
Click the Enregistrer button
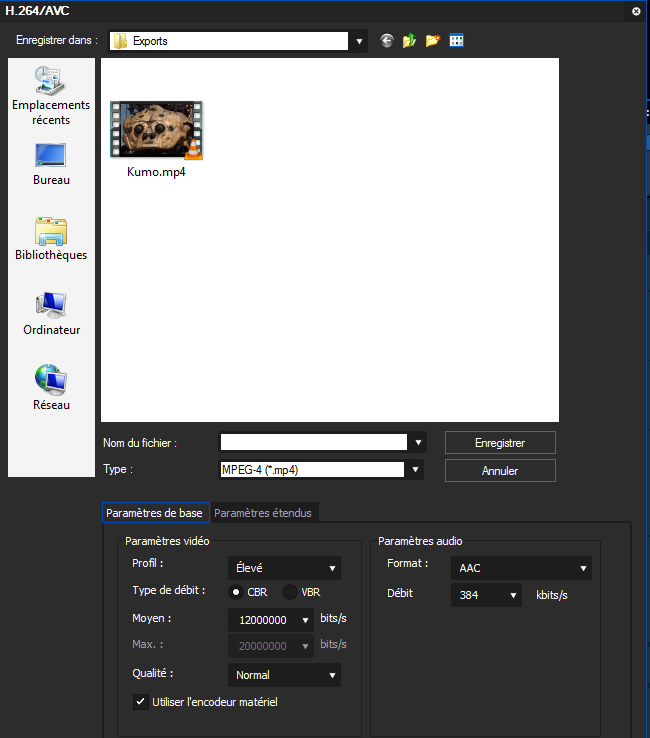[x=500, y=443]
